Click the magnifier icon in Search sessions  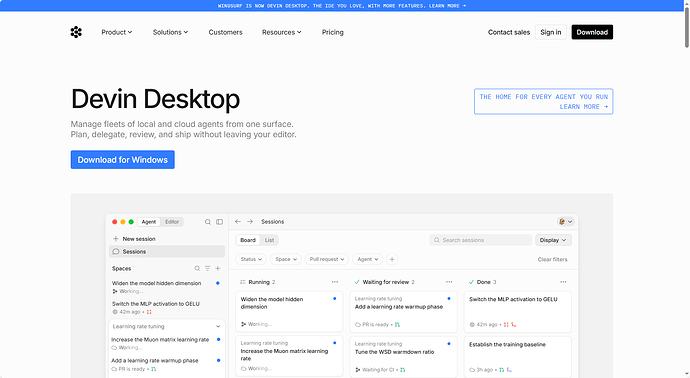[x=437, y=240]
